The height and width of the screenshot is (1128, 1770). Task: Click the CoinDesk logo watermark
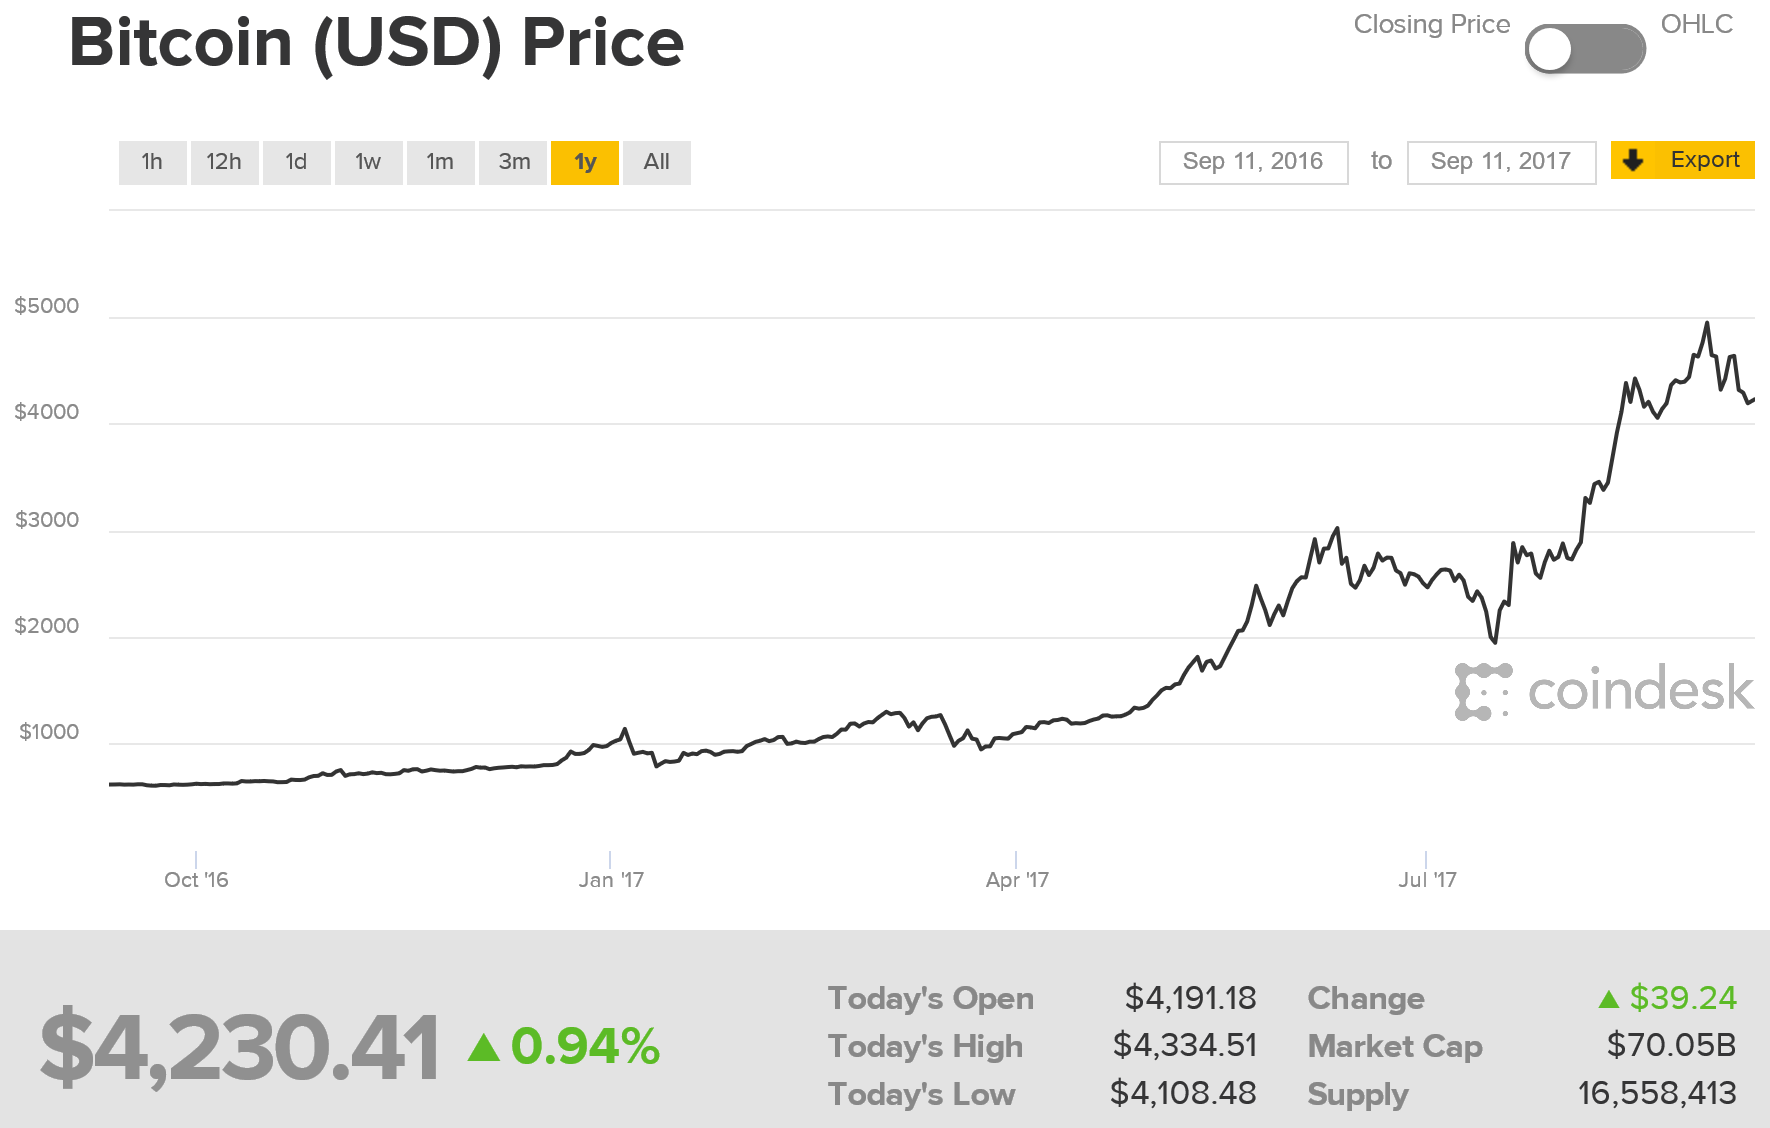pos(1603,690)
